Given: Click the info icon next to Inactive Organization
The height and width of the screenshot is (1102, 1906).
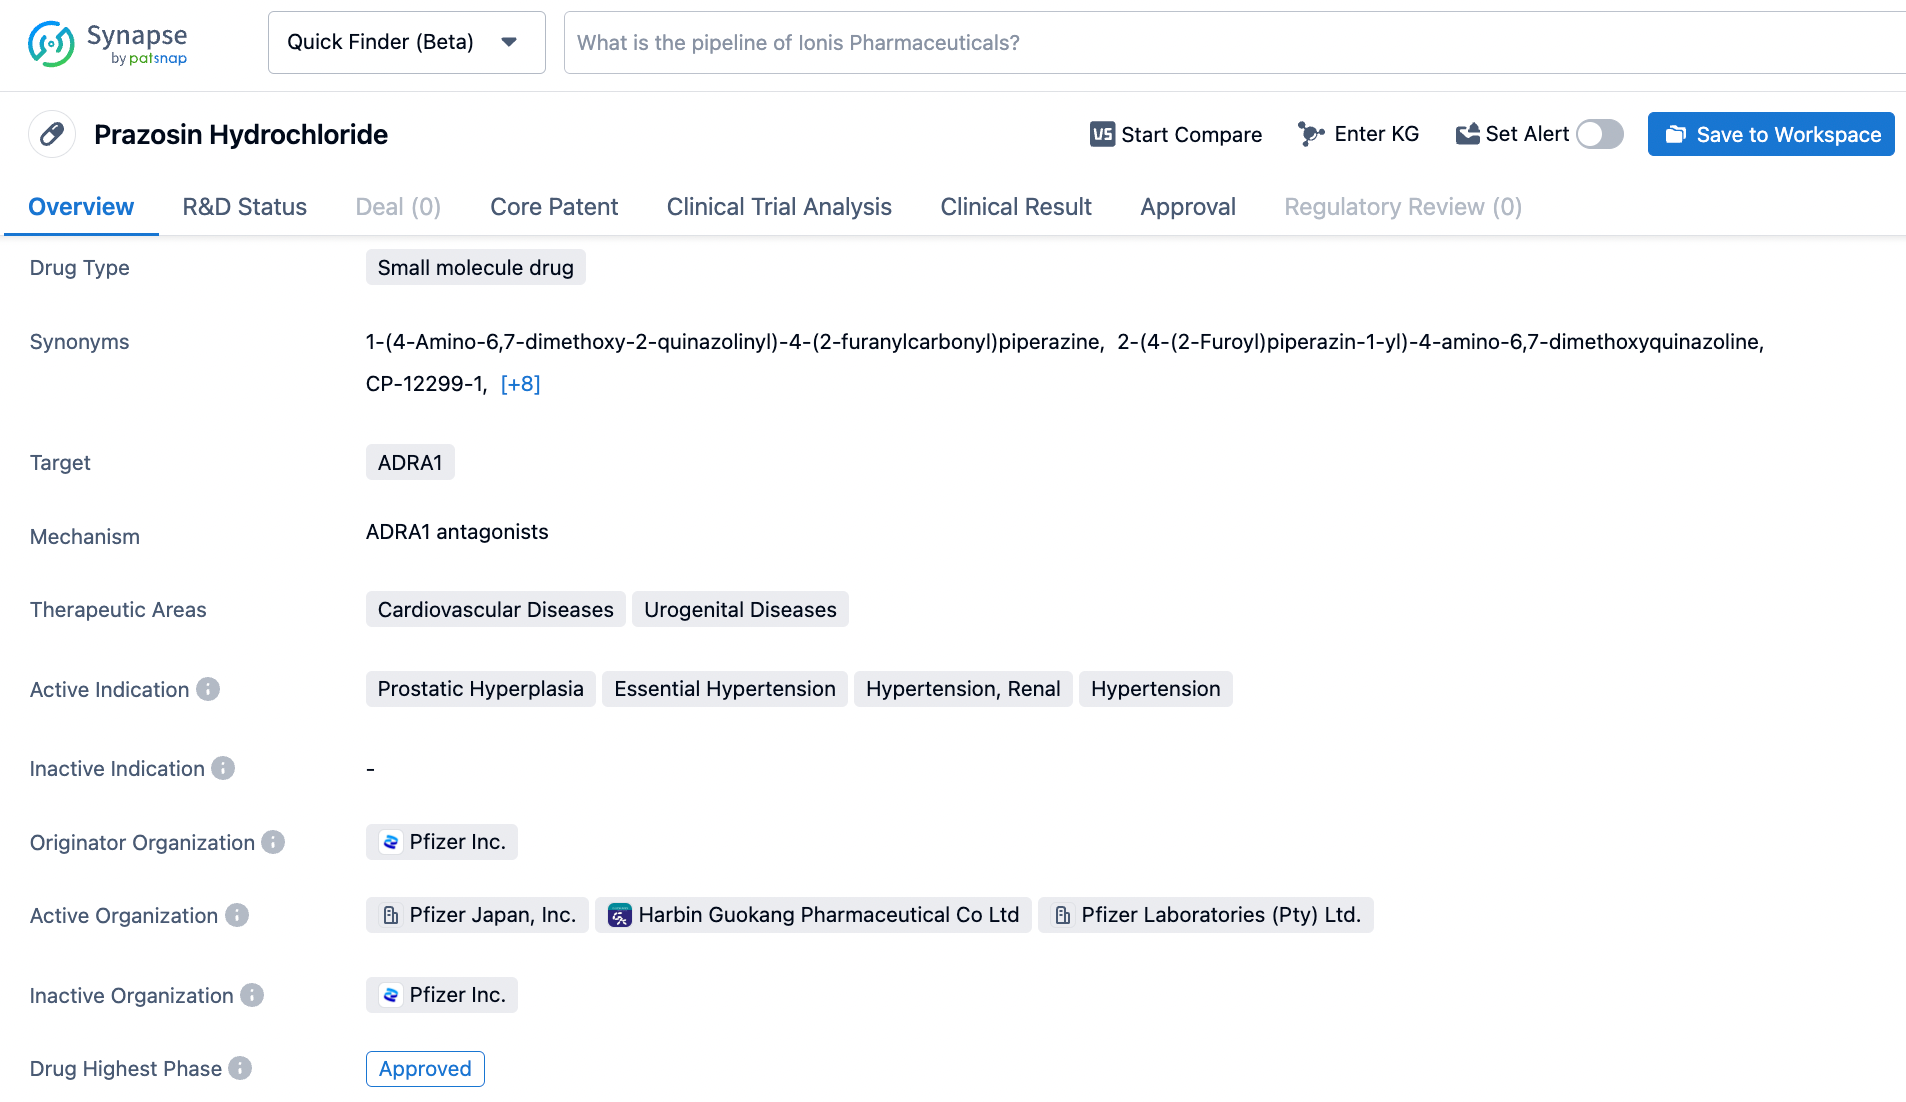Looking at the screenshot, I should tap(252, 995).
